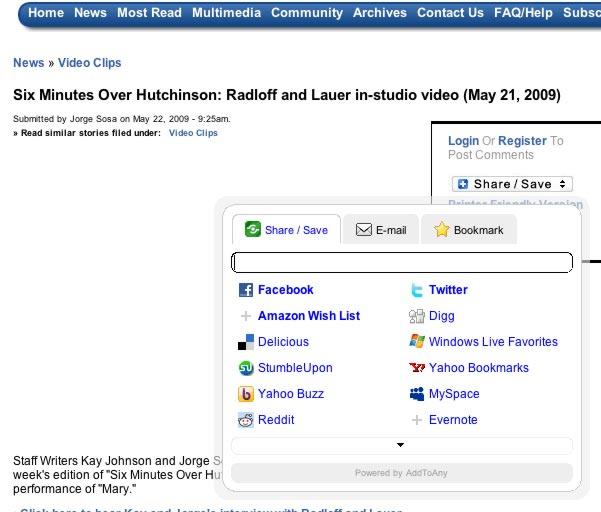Select the Digg icon
601x512 pixels.
417,316
